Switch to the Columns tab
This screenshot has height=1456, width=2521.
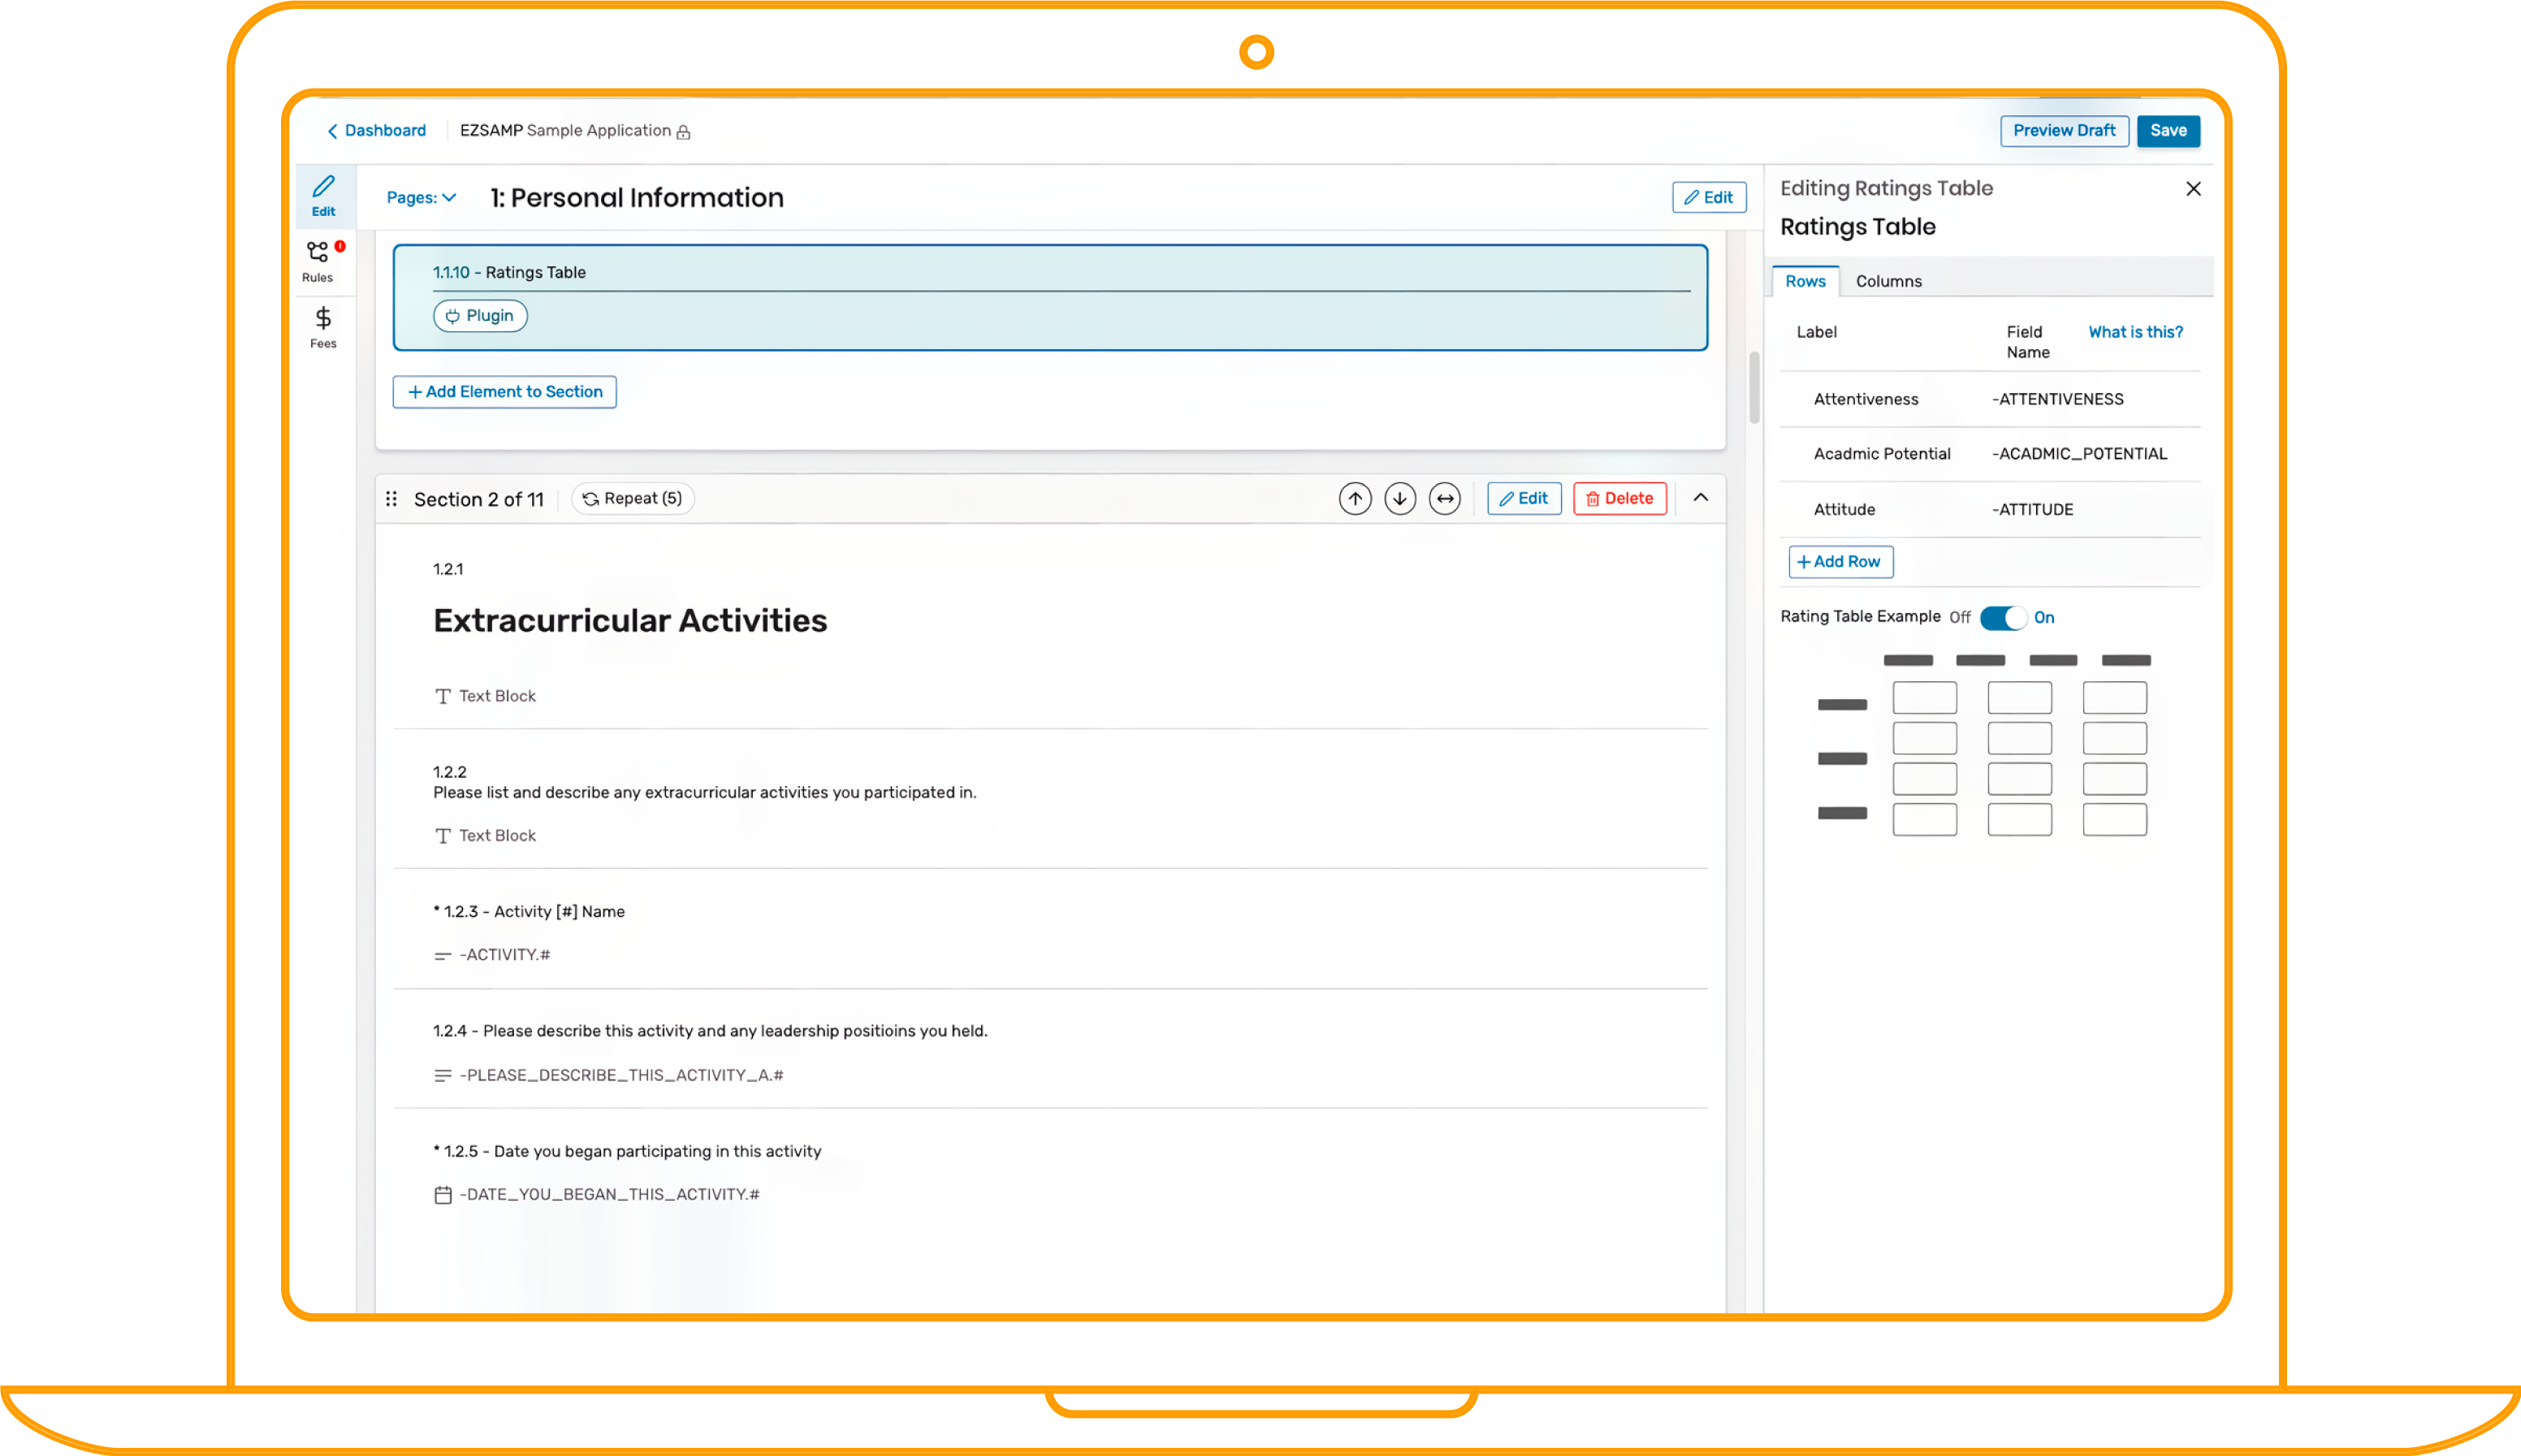[x=1888, y=281]
